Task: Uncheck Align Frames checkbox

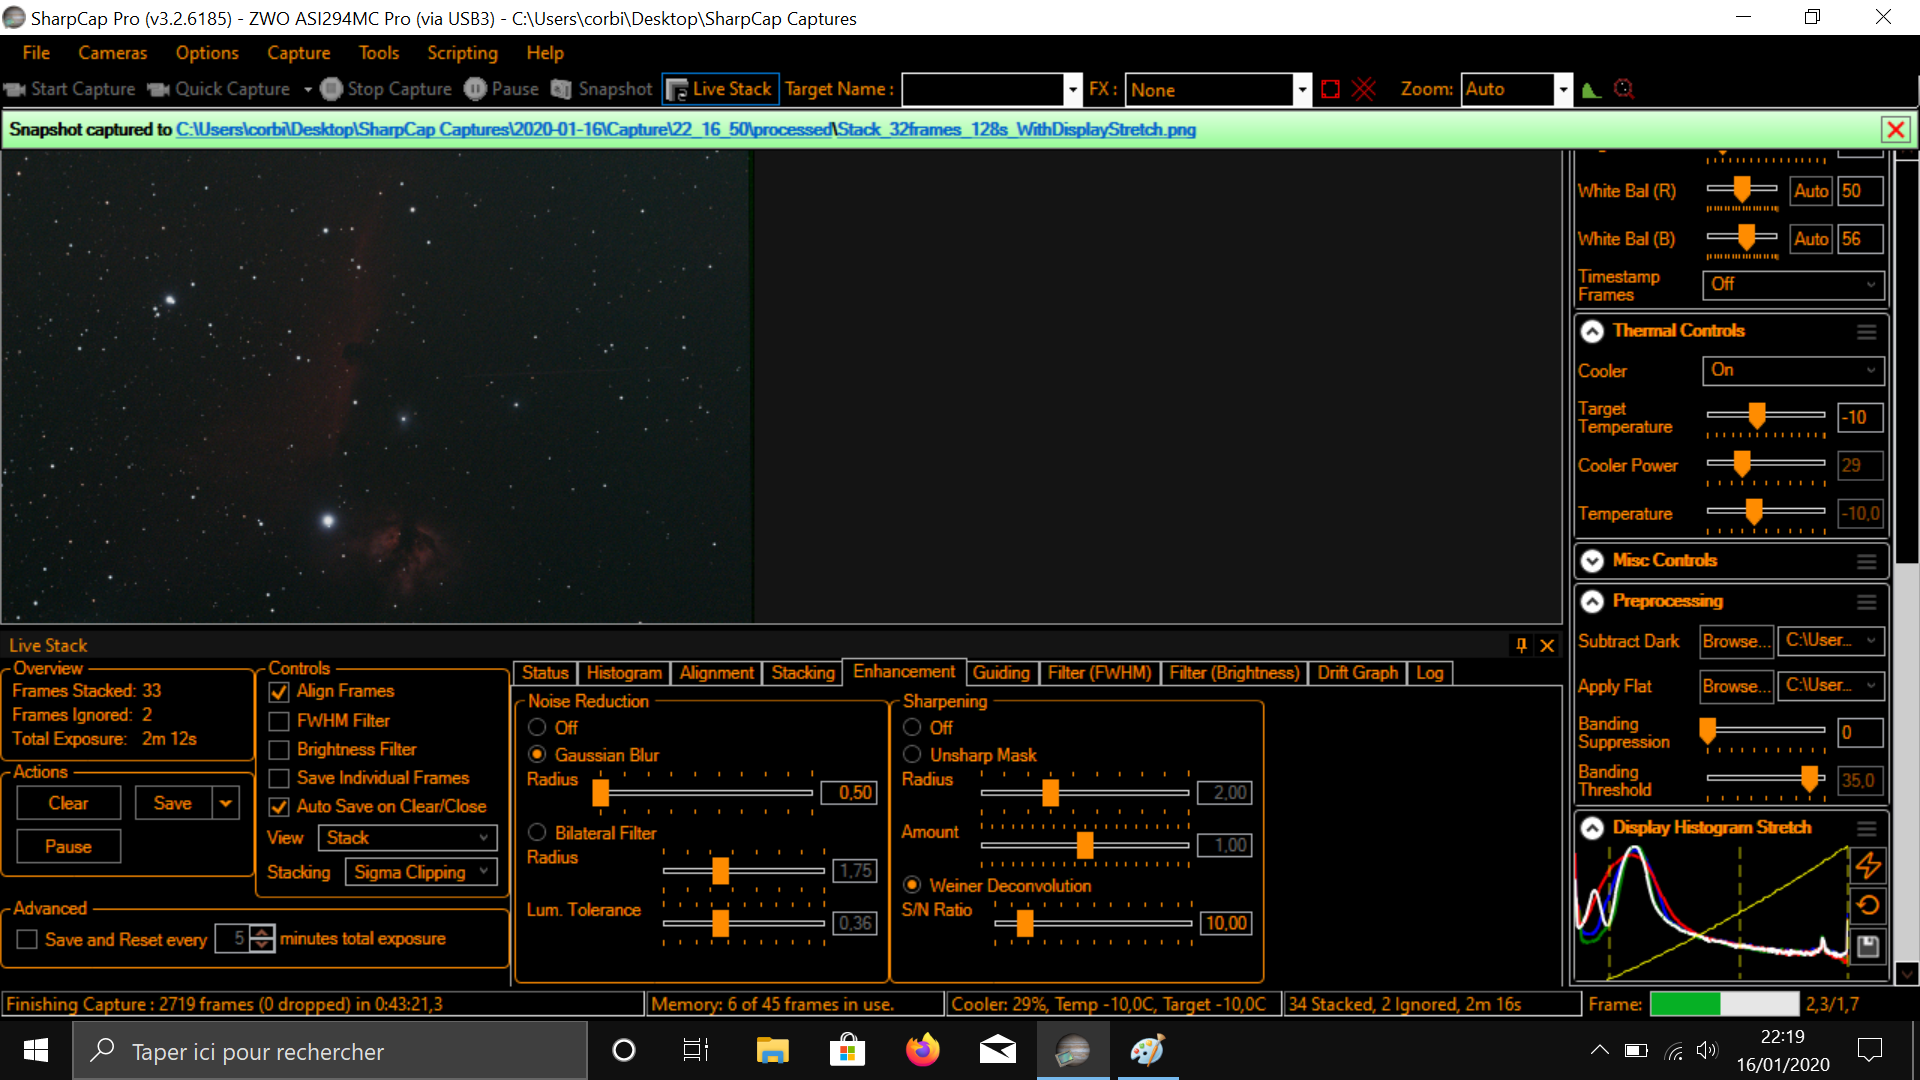Action: pyautogui.click(x=279, y=692)
